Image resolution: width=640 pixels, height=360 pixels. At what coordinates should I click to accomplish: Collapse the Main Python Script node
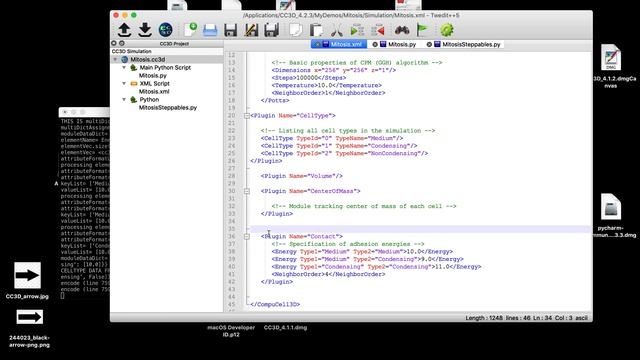pos(124,67)
